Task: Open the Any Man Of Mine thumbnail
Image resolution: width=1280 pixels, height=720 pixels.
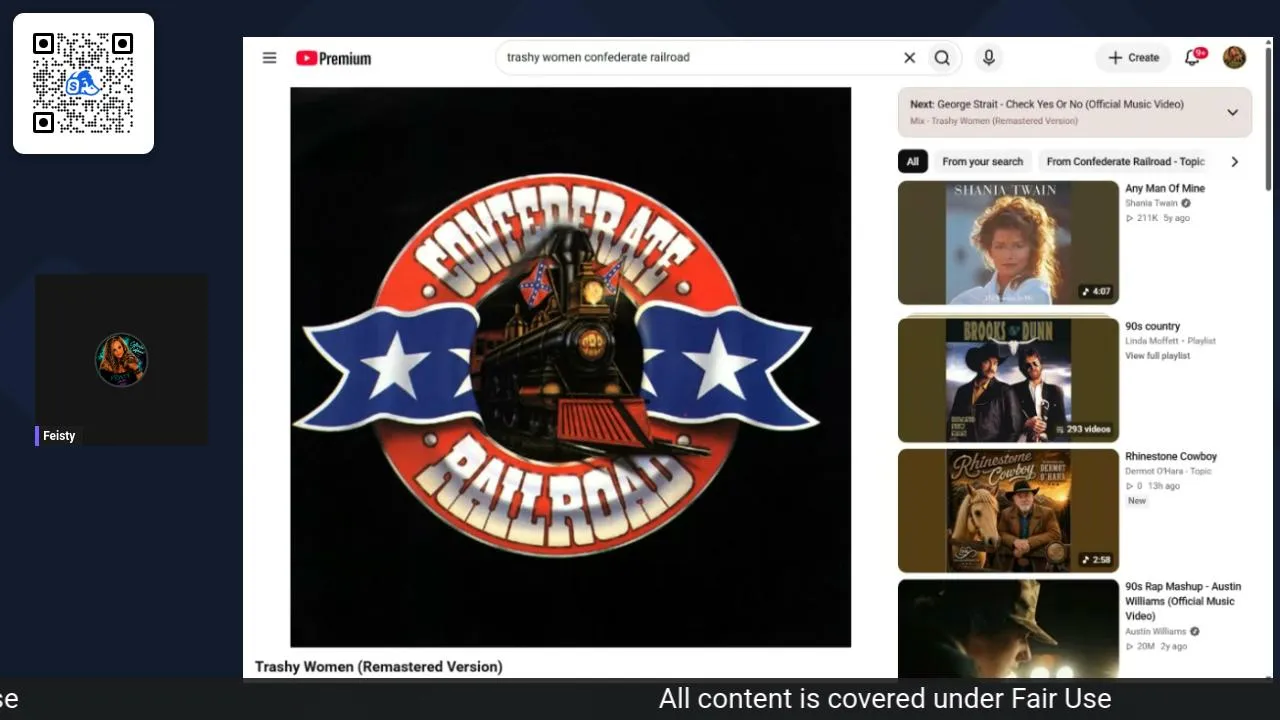Action: point(1008,242)
